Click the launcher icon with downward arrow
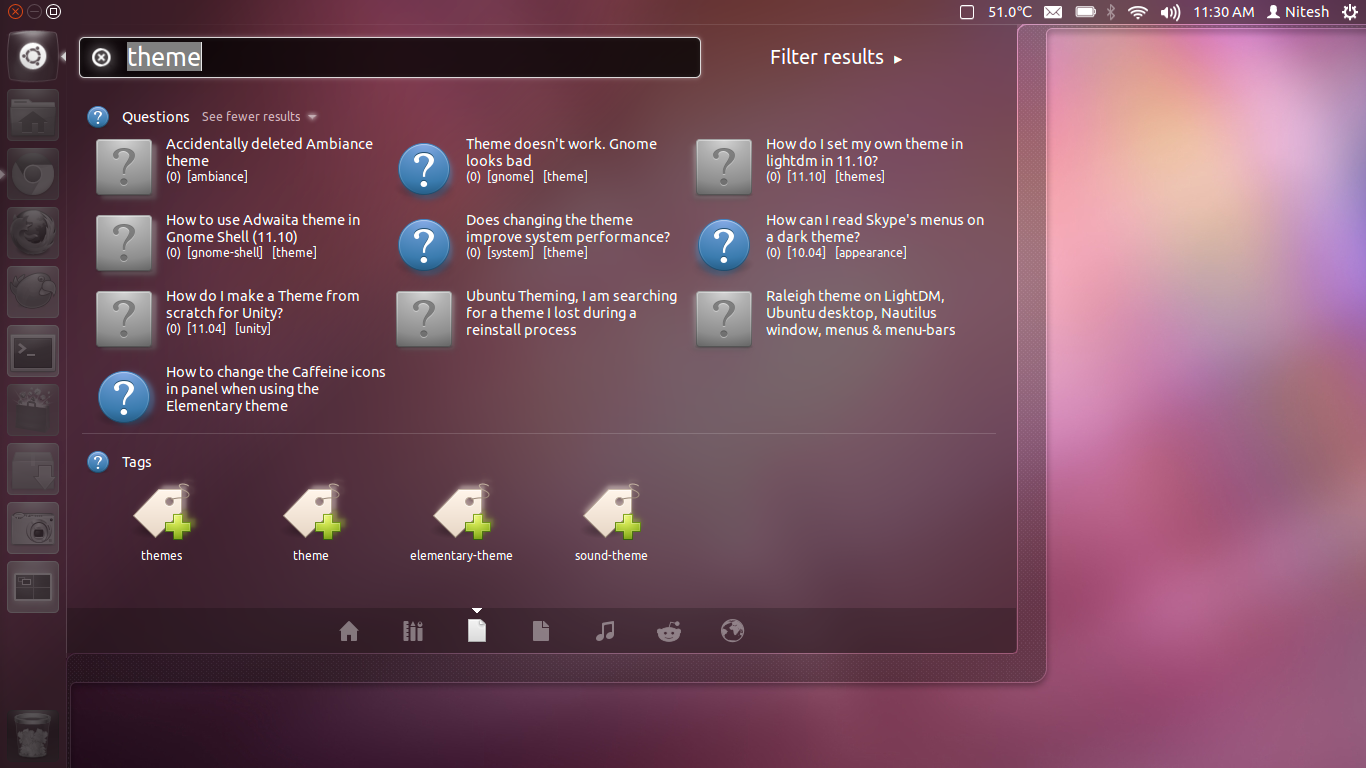Screen dimensions: 1366x768 click(33, 469)
